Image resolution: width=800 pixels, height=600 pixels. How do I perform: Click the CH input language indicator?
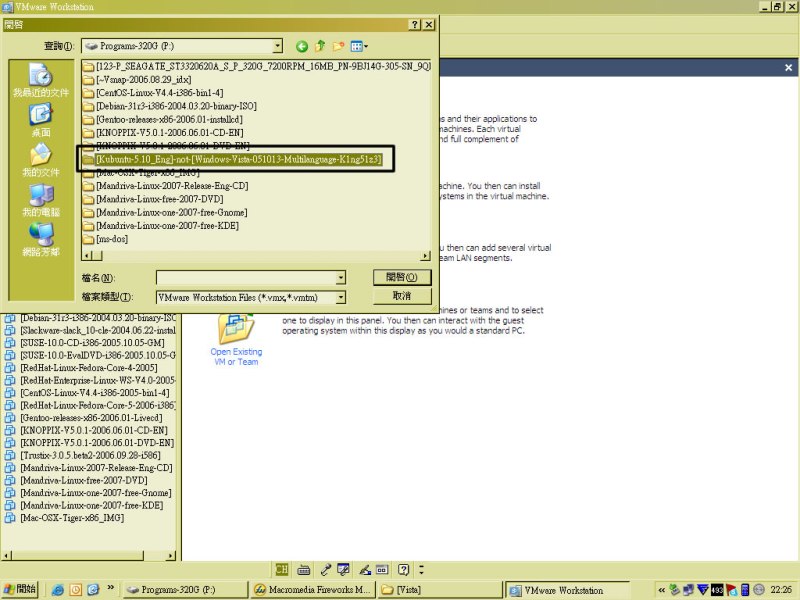coord(282,569)
